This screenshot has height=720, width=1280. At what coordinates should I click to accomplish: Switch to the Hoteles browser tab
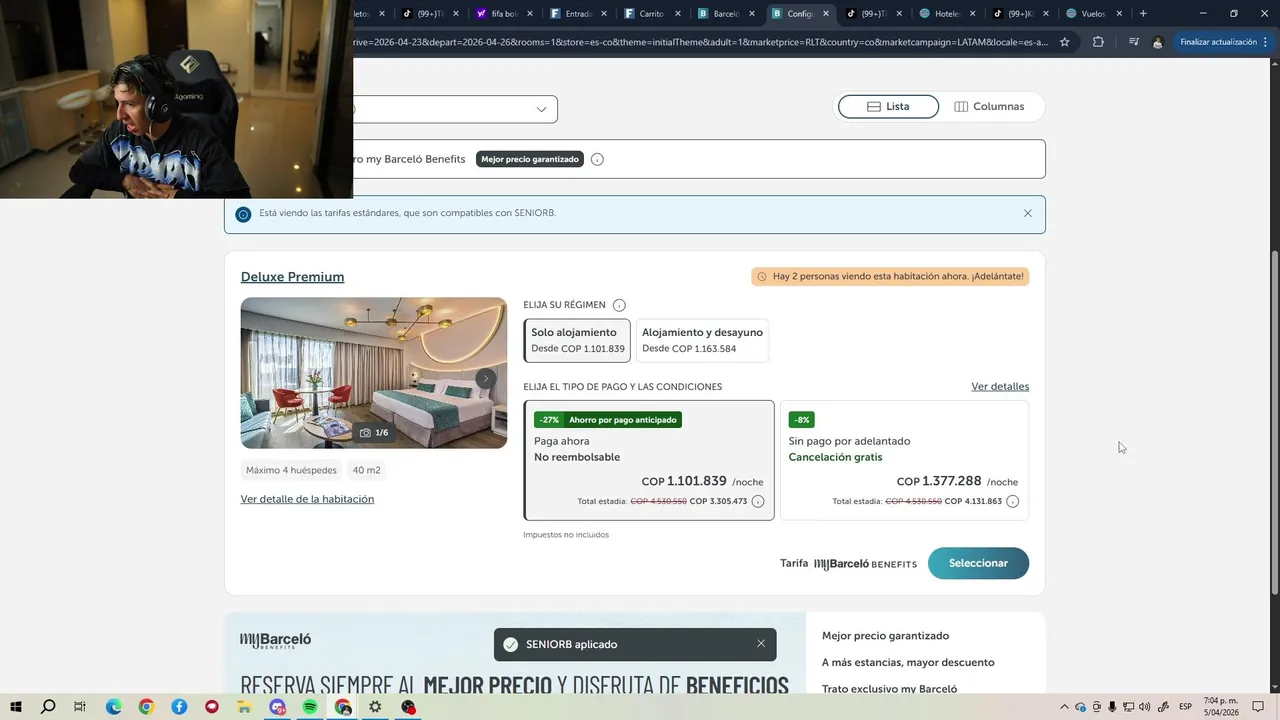pyautogui.click(x=939, y=14)
